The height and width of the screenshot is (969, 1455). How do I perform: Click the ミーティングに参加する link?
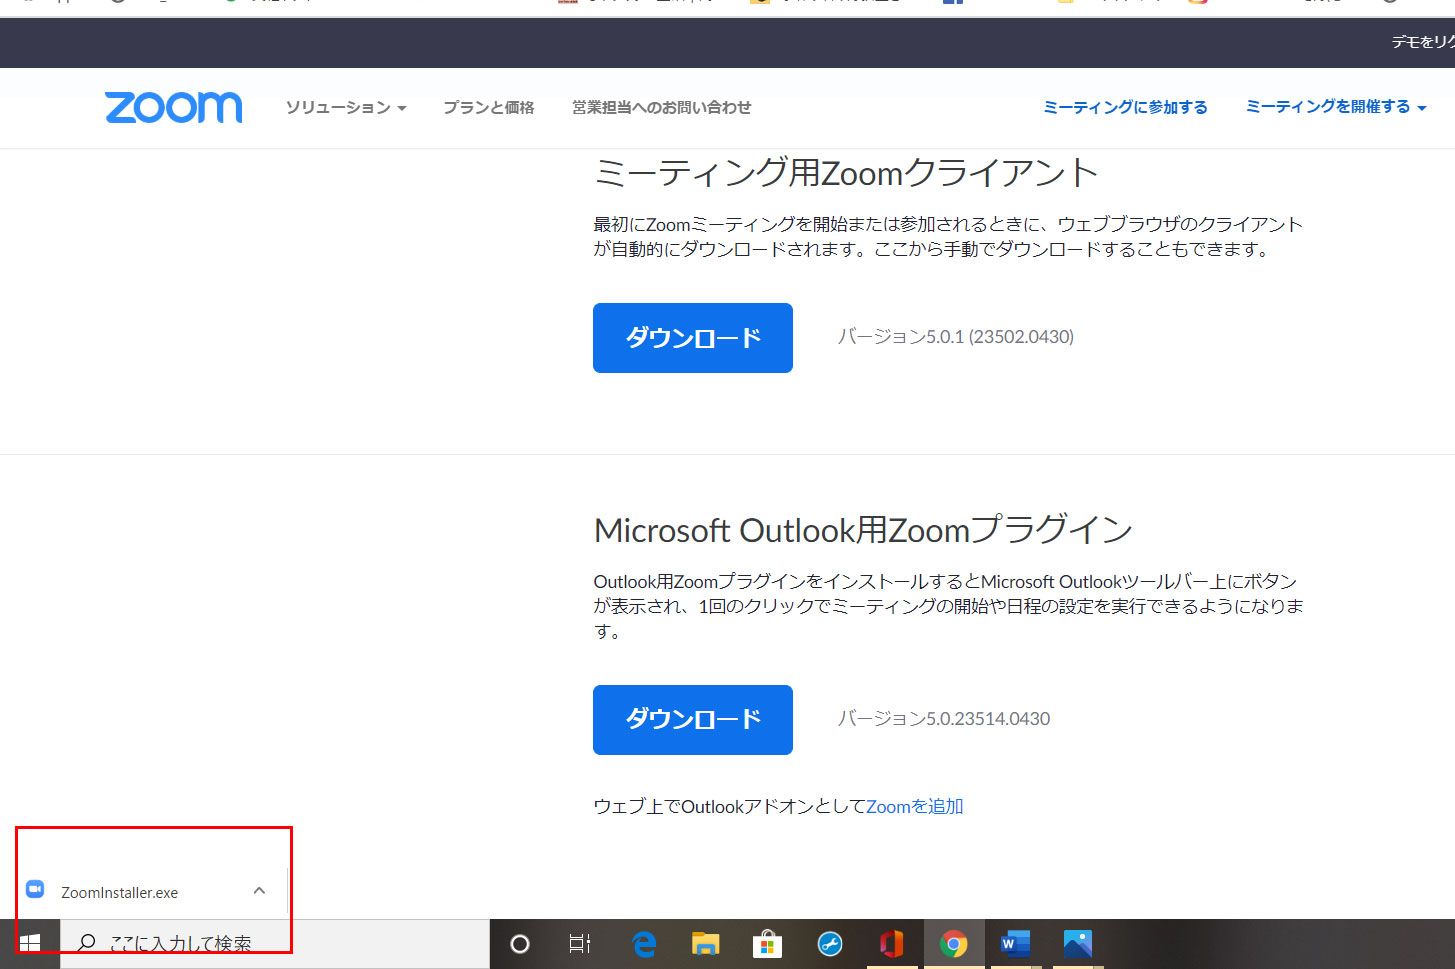coord(1124,106)
